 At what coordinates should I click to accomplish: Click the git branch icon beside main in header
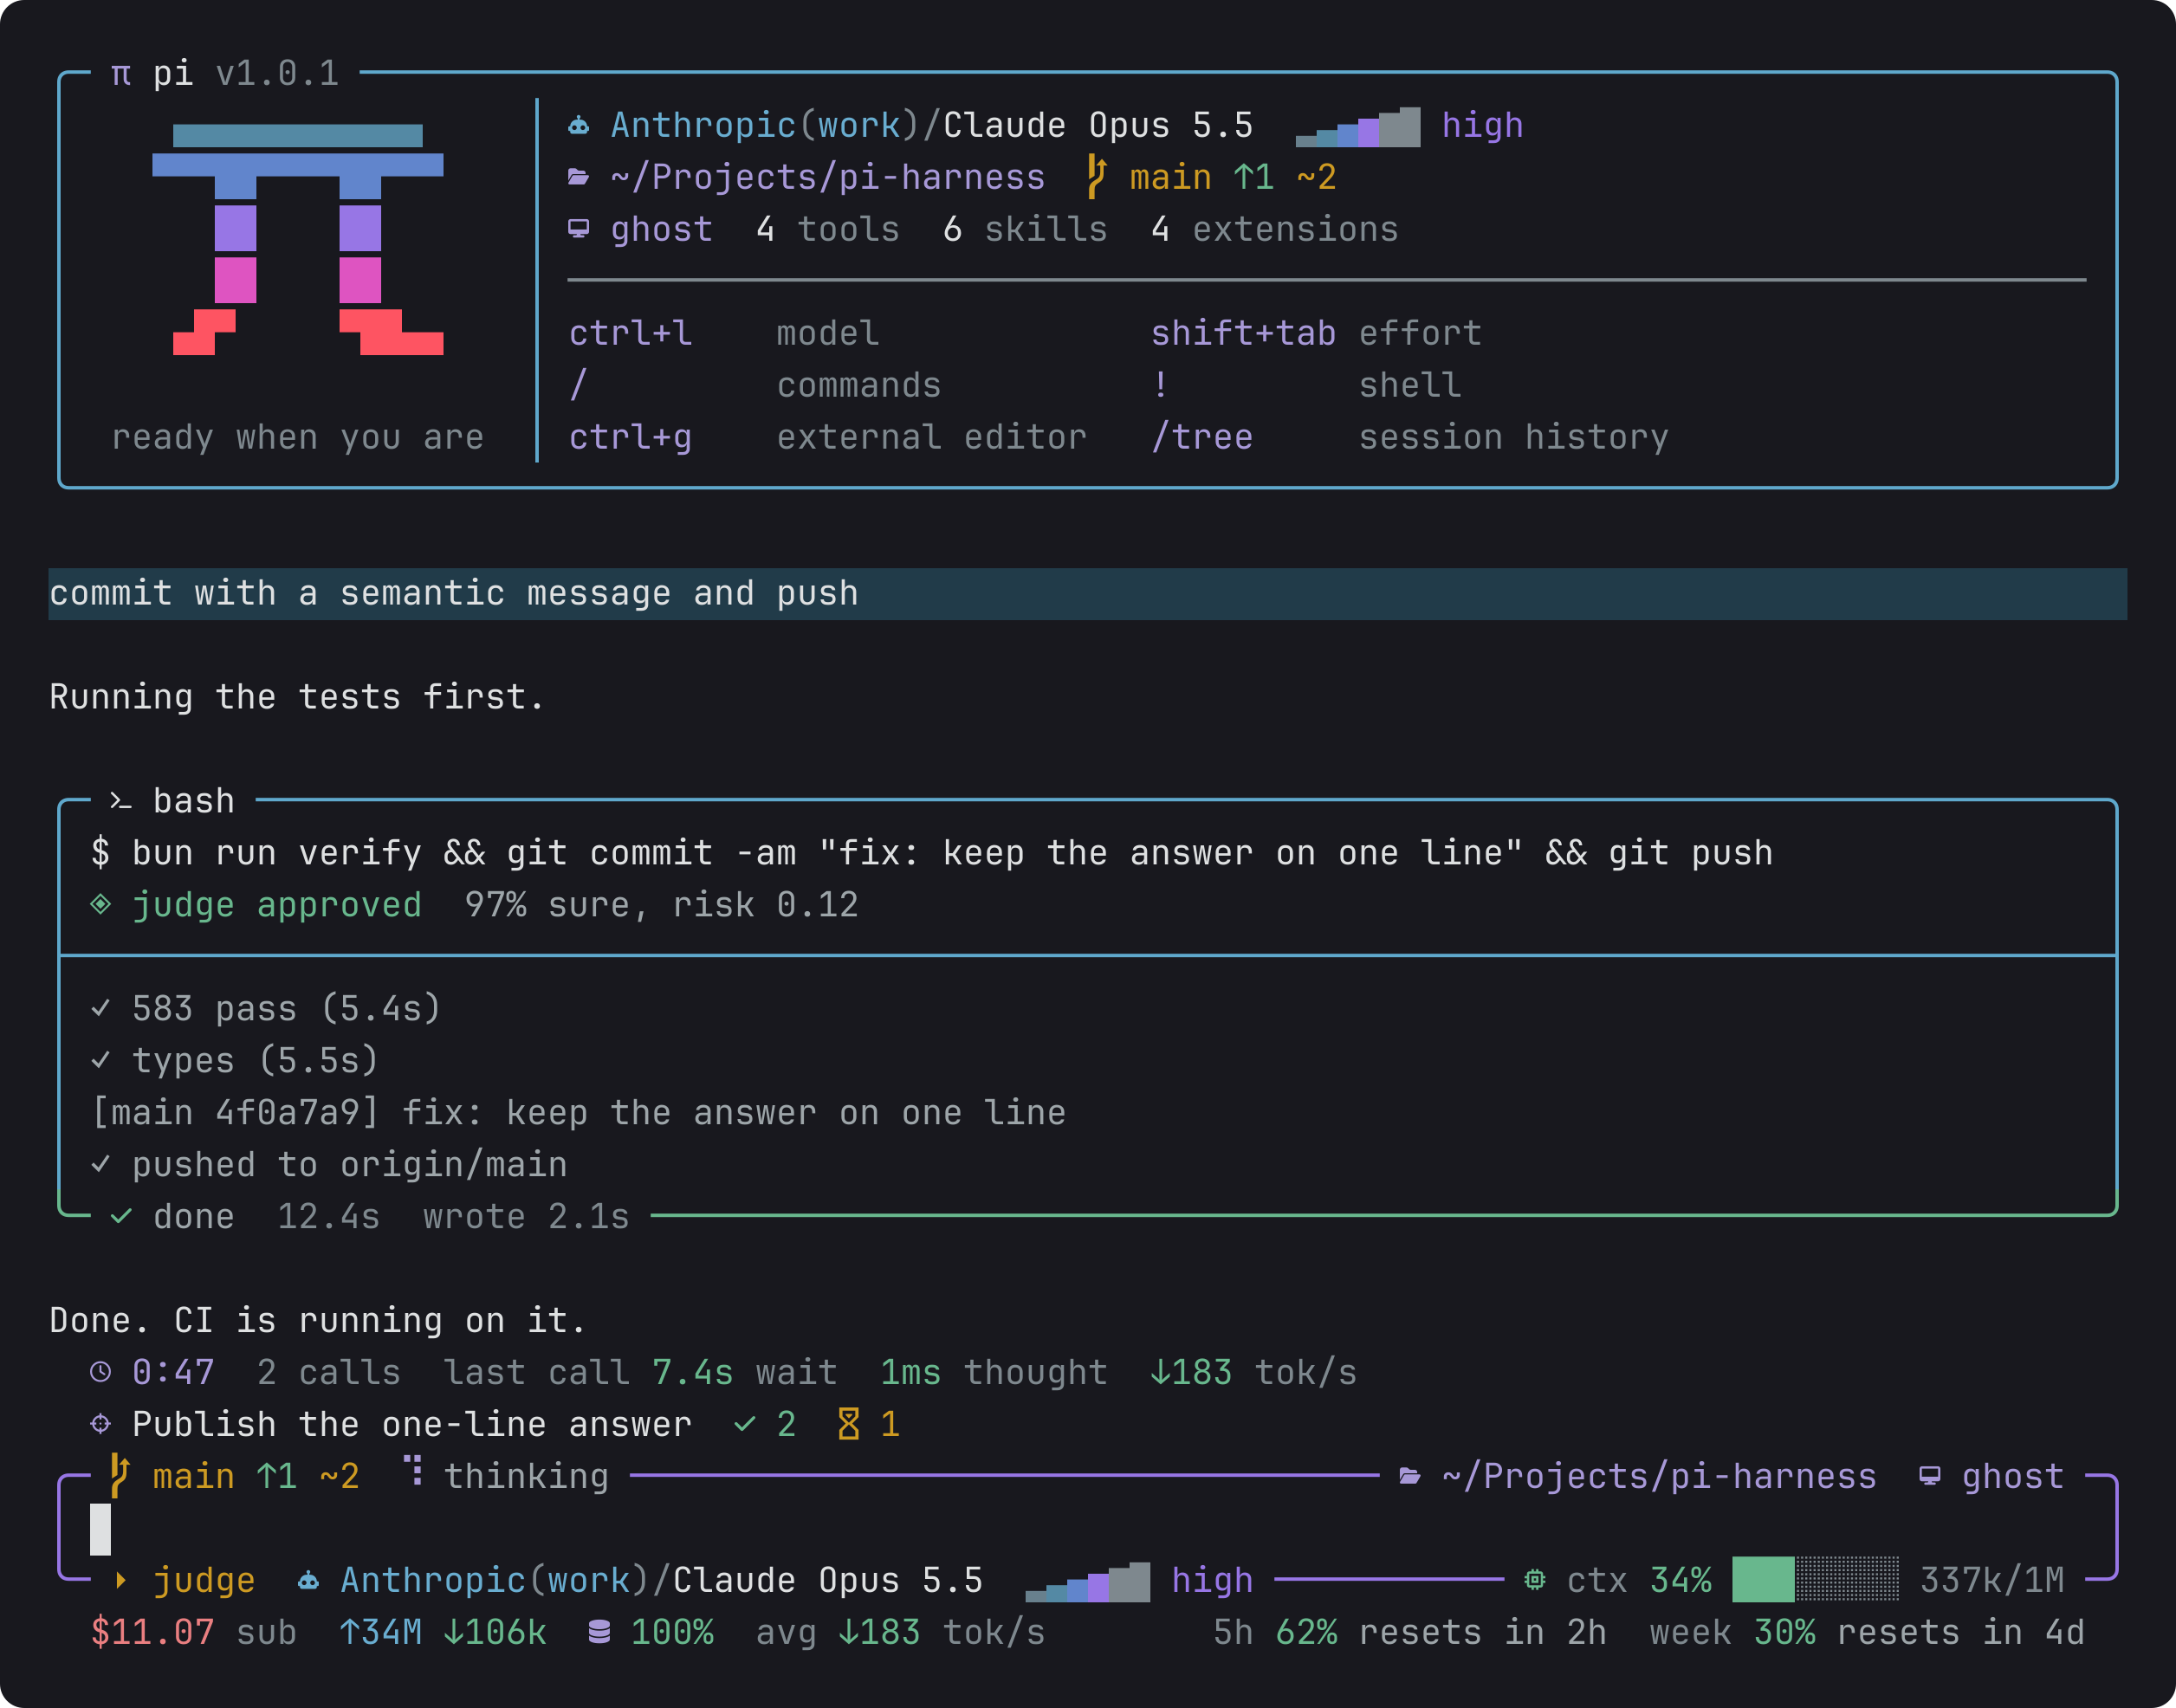(1097, 177)
